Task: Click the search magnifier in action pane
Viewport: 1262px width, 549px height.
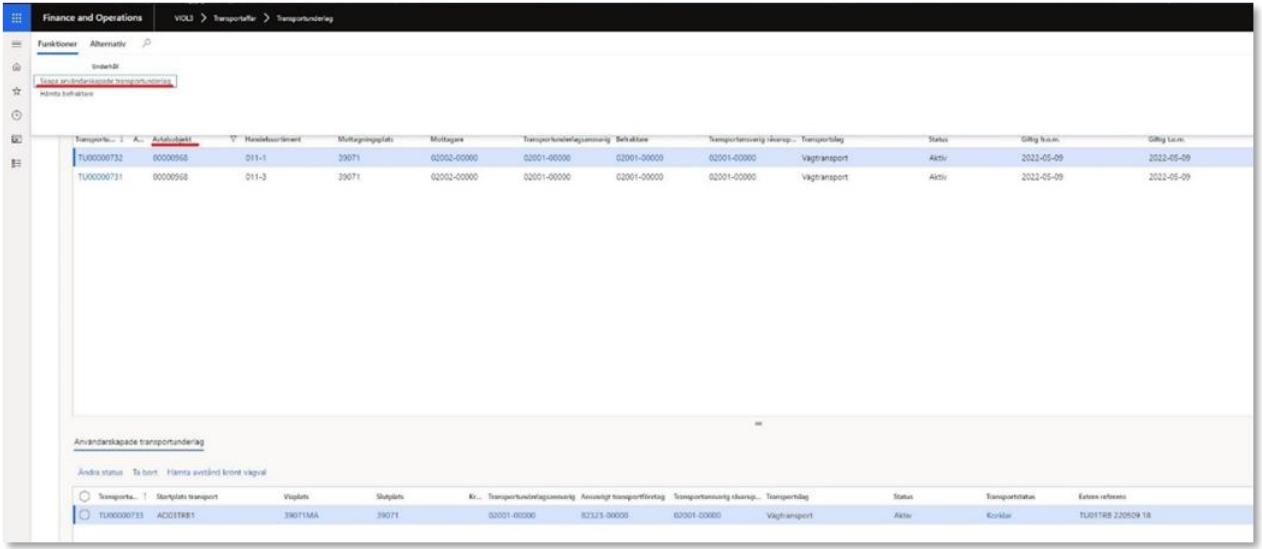Action: [147, 43]
